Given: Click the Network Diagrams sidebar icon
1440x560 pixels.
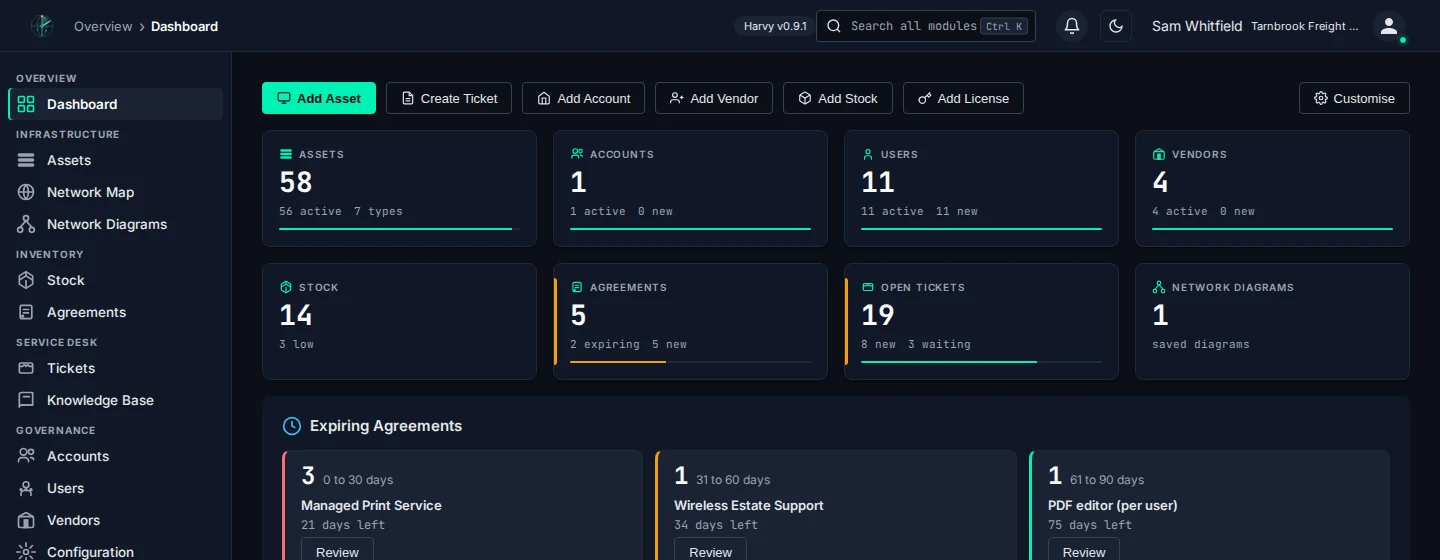Looking at the screenshot, I should (x=26, y=224).
